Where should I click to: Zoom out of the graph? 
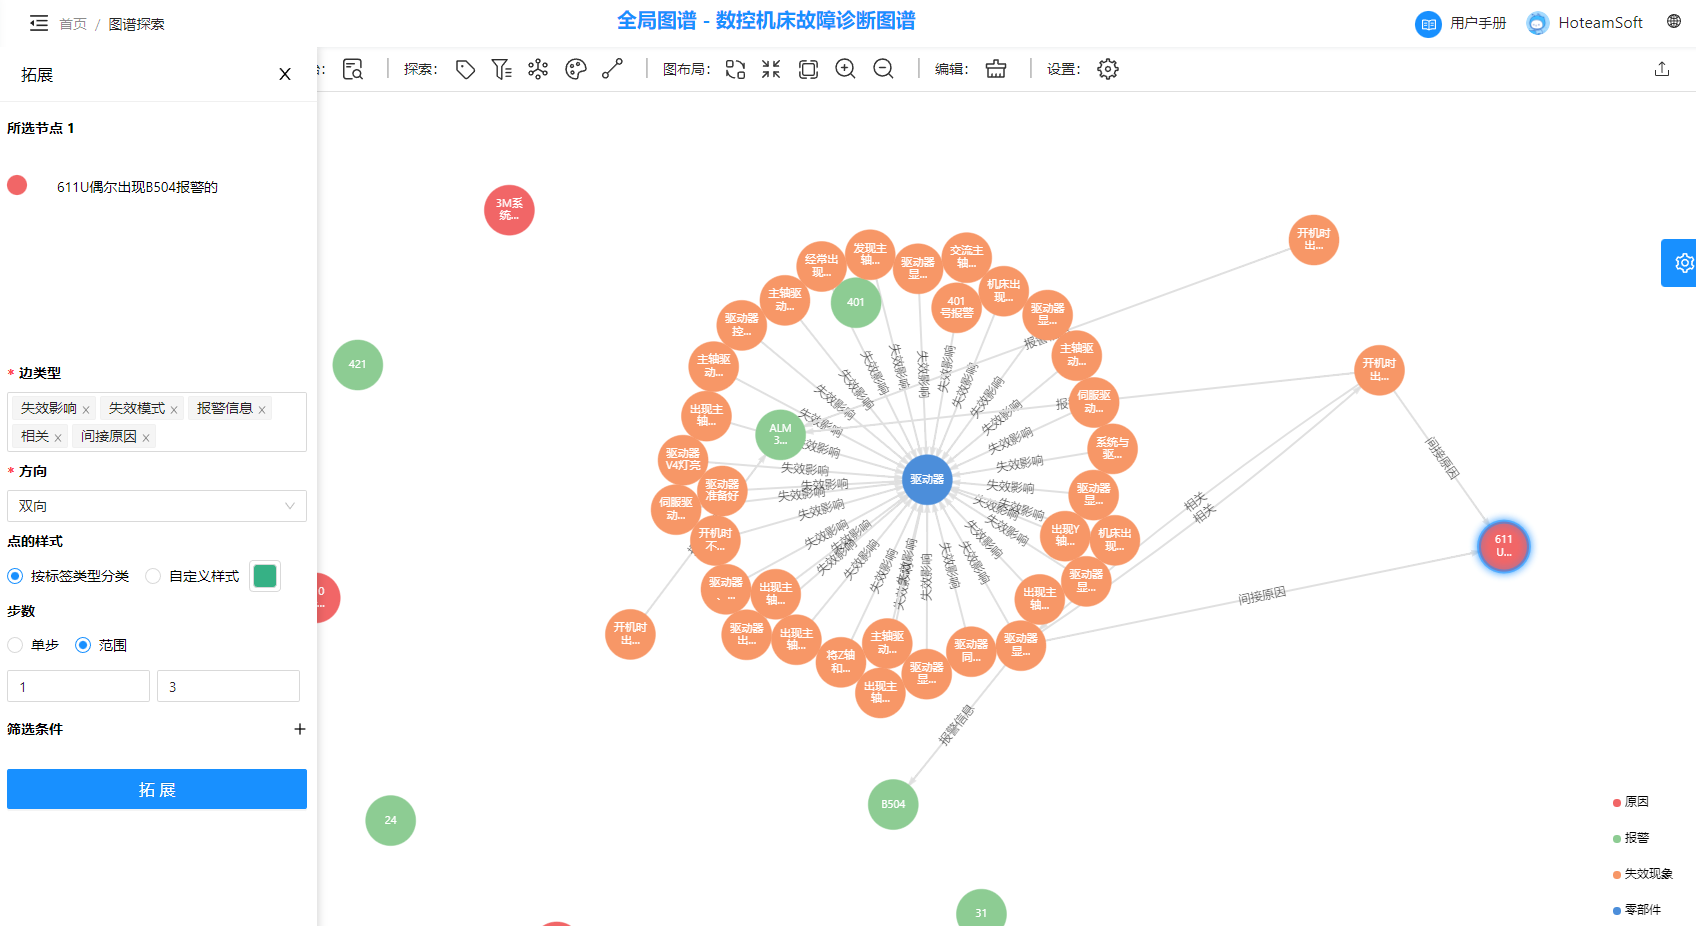click(883, 69)
